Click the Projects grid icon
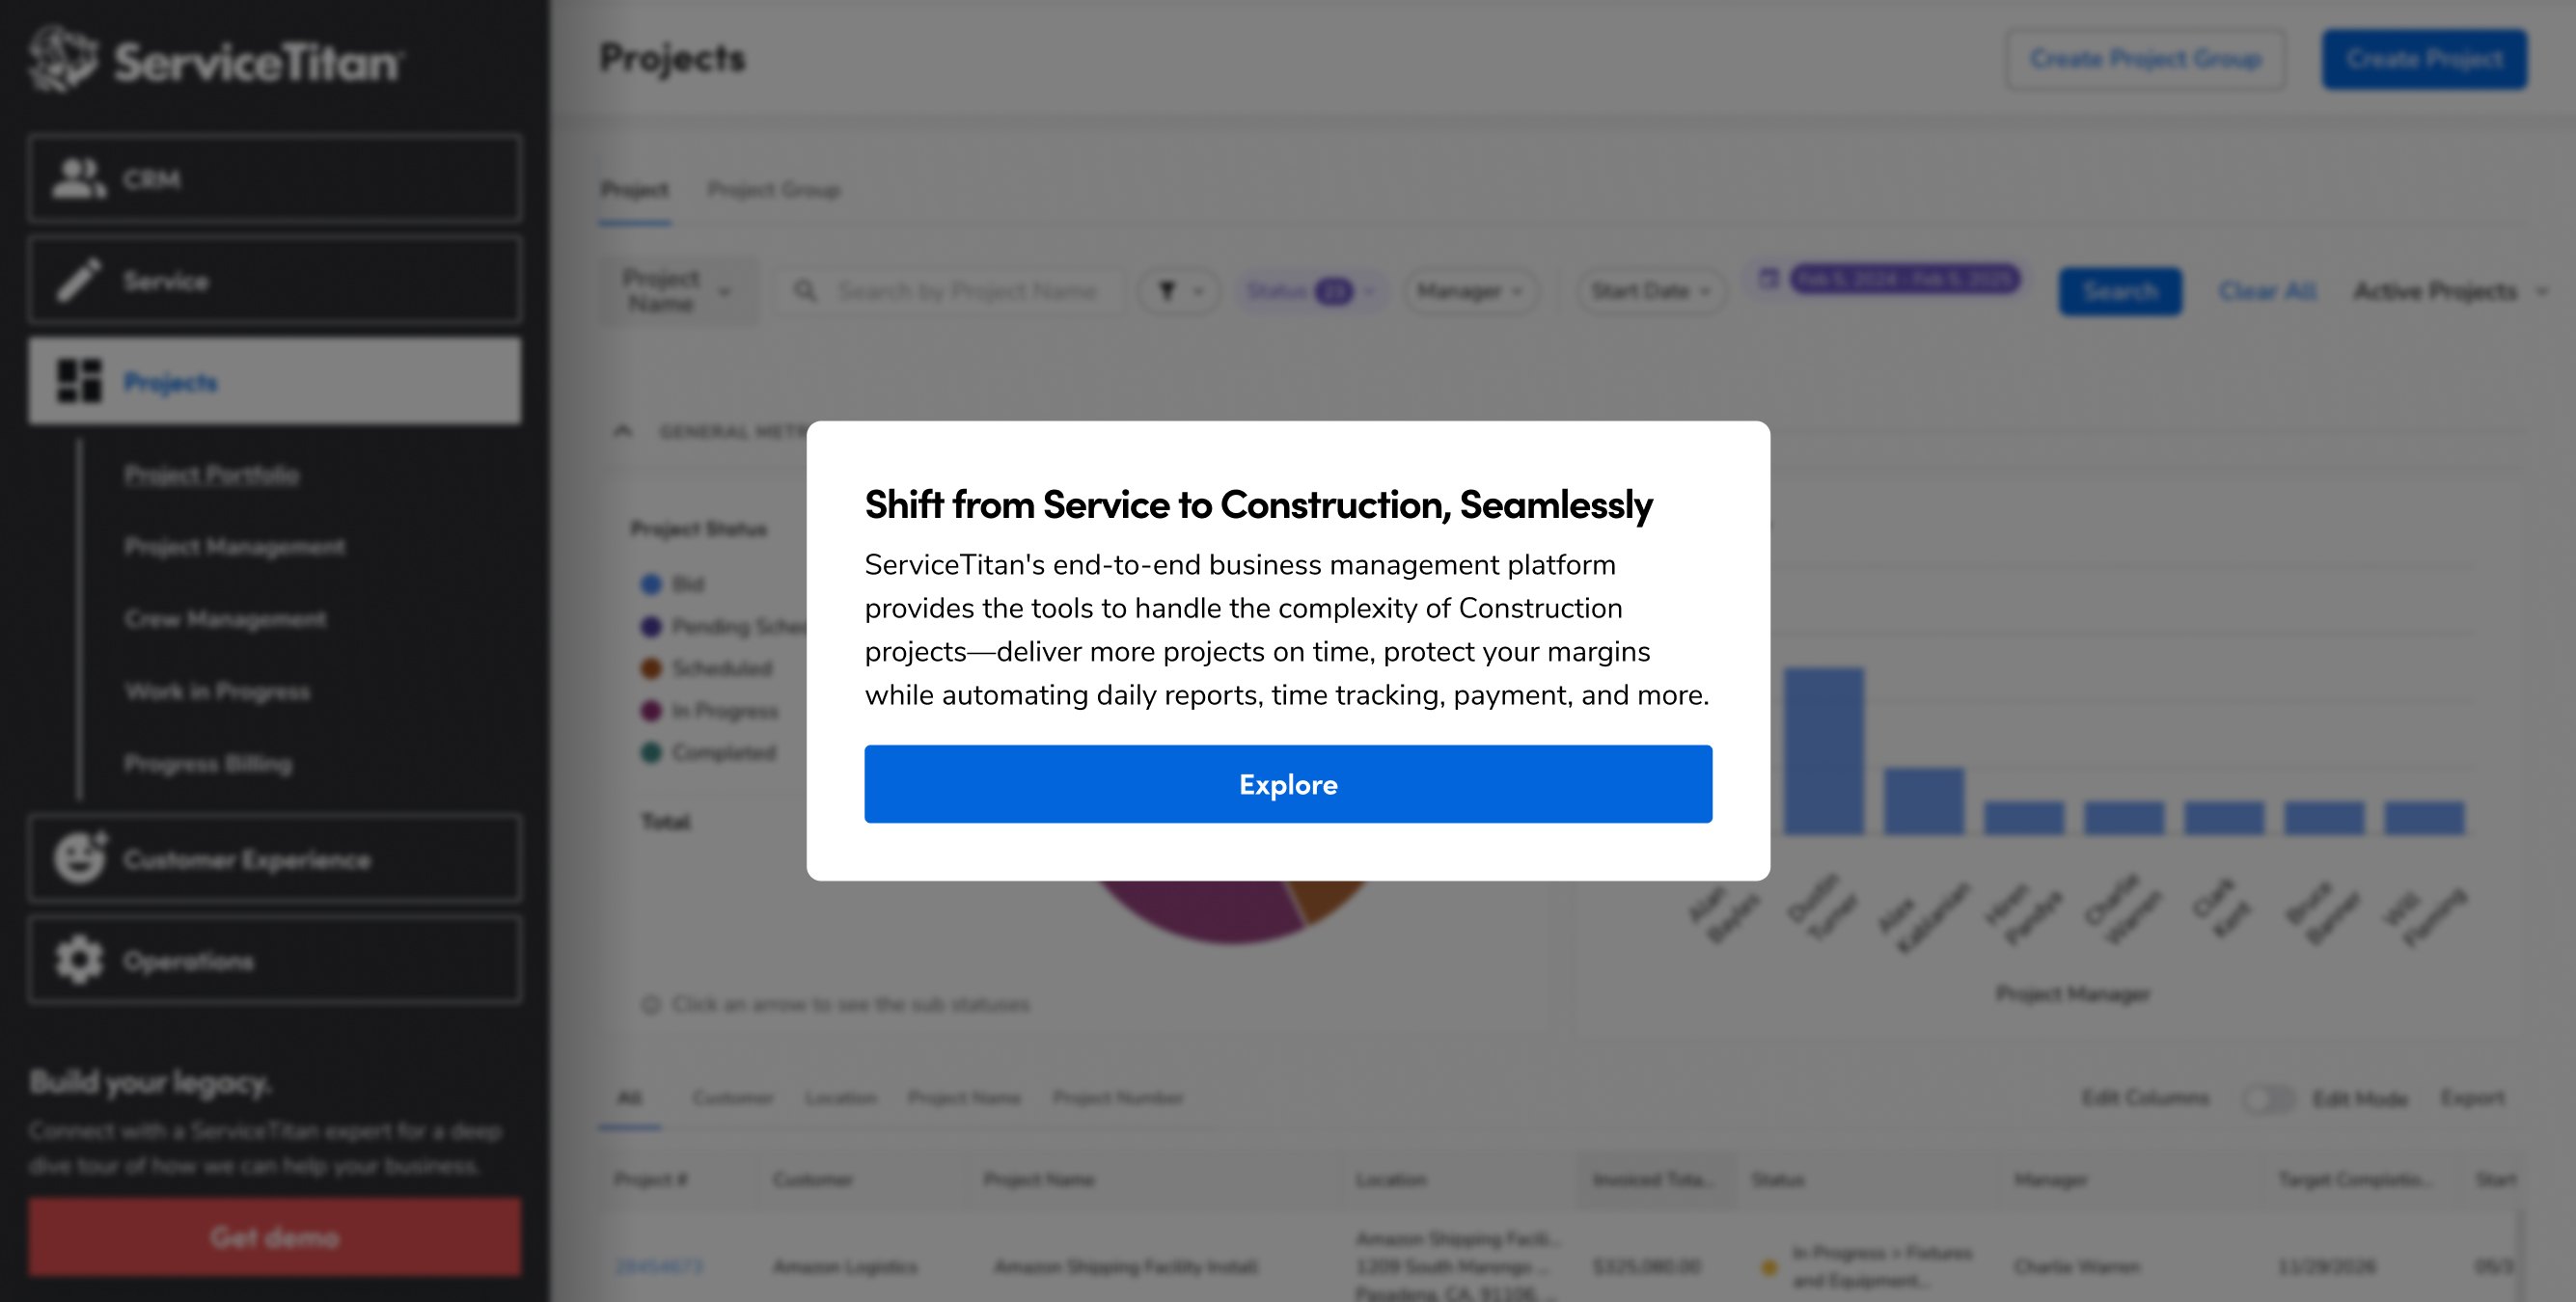 (x=79, y=382)
